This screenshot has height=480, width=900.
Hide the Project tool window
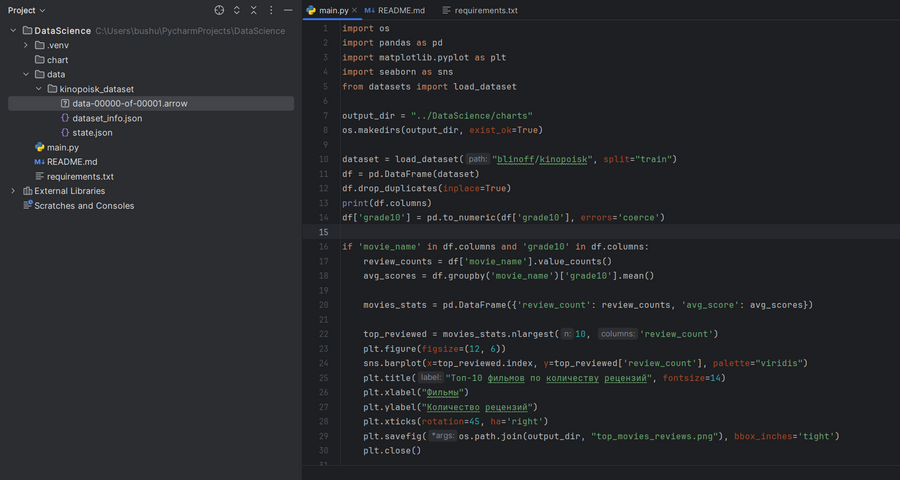coord(288,10)
